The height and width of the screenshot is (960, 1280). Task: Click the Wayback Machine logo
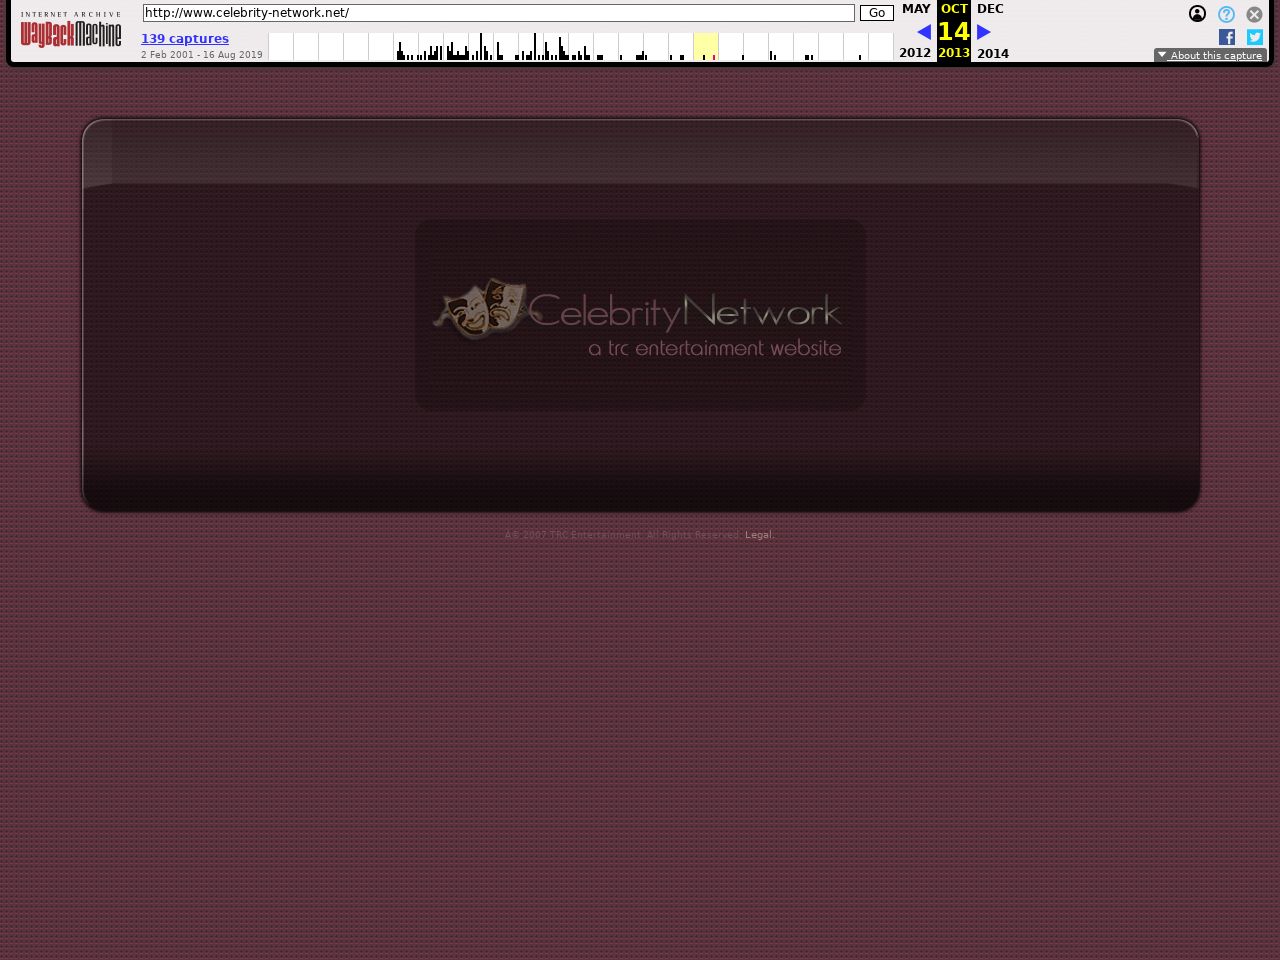tap(71, 31)
